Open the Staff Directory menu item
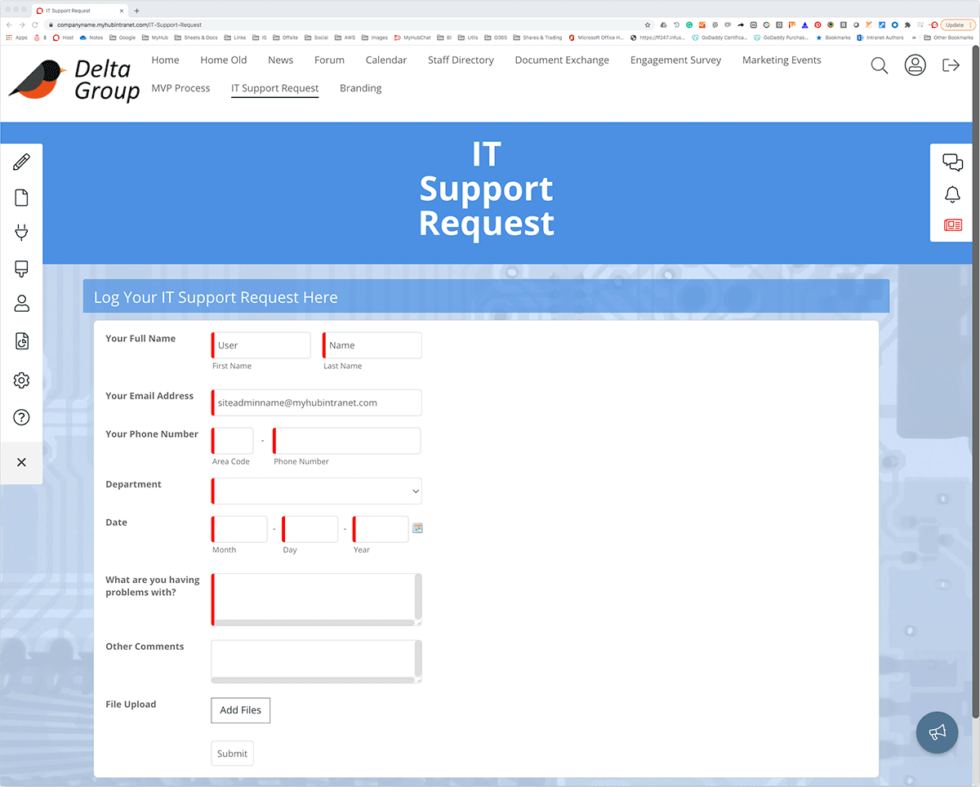Viewport: 980px width, 787px height. click(x=460, y=60)
